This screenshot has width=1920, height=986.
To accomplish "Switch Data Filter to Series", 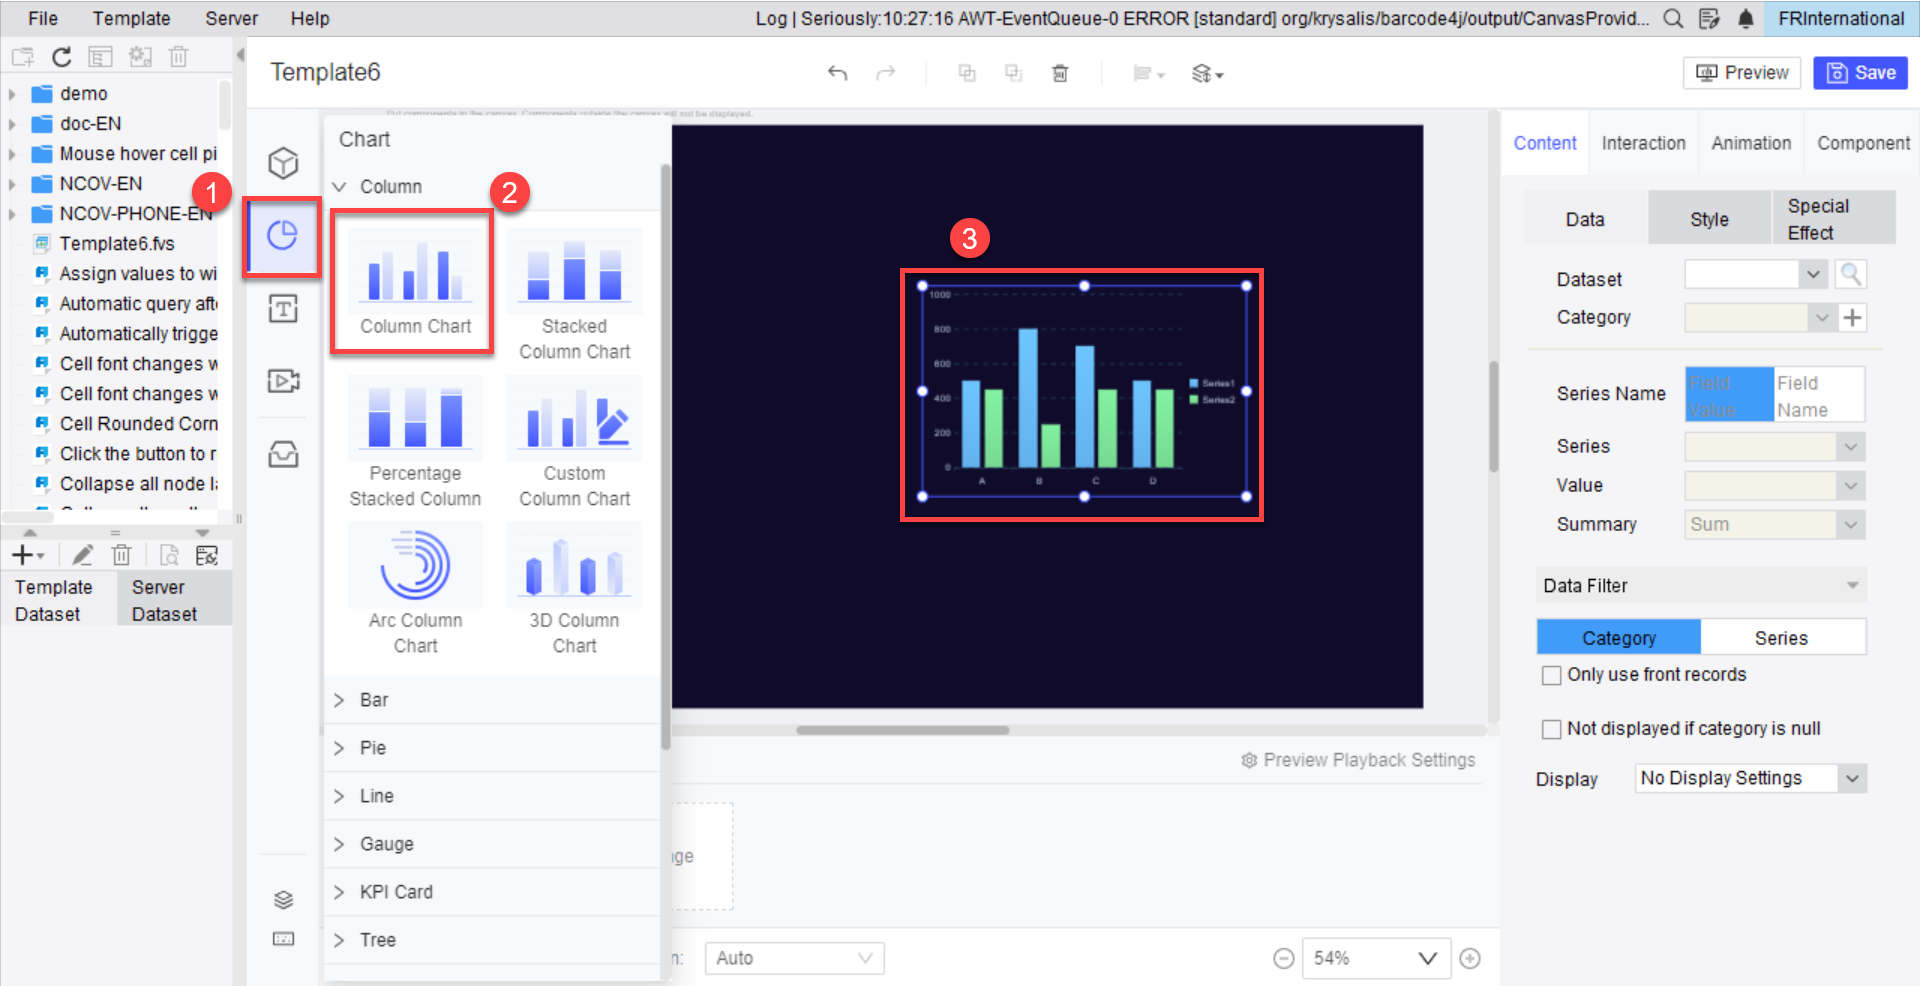I will (1782, 638).
